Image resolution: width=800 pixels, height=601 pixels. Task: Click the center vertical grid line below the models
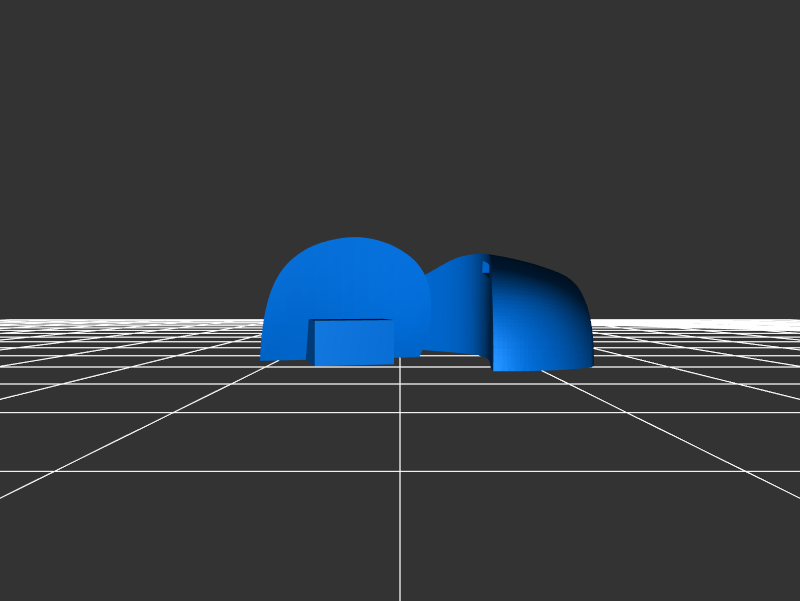pyautogui.click(x=400, y=480)
